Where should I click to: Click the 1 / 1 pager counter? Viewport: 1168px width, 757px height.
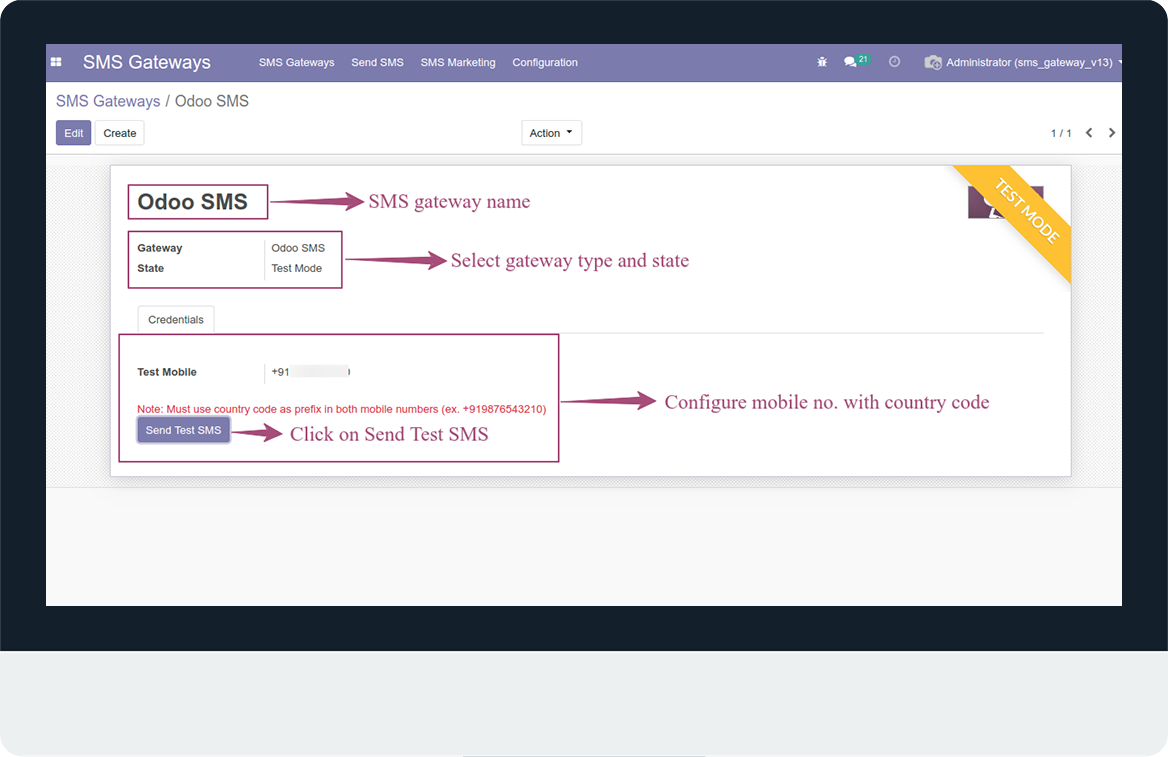point(1061,133)
